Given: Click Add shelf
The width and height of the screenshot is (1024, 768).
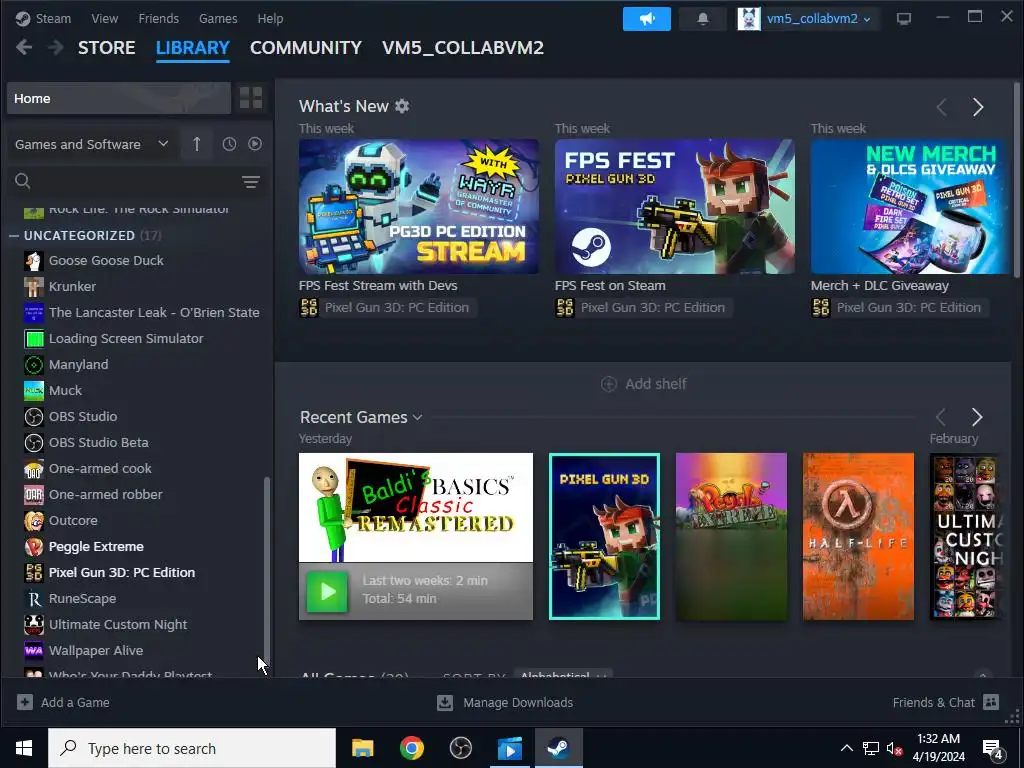Looking at the screenshot, I should [x=643, y=384].
